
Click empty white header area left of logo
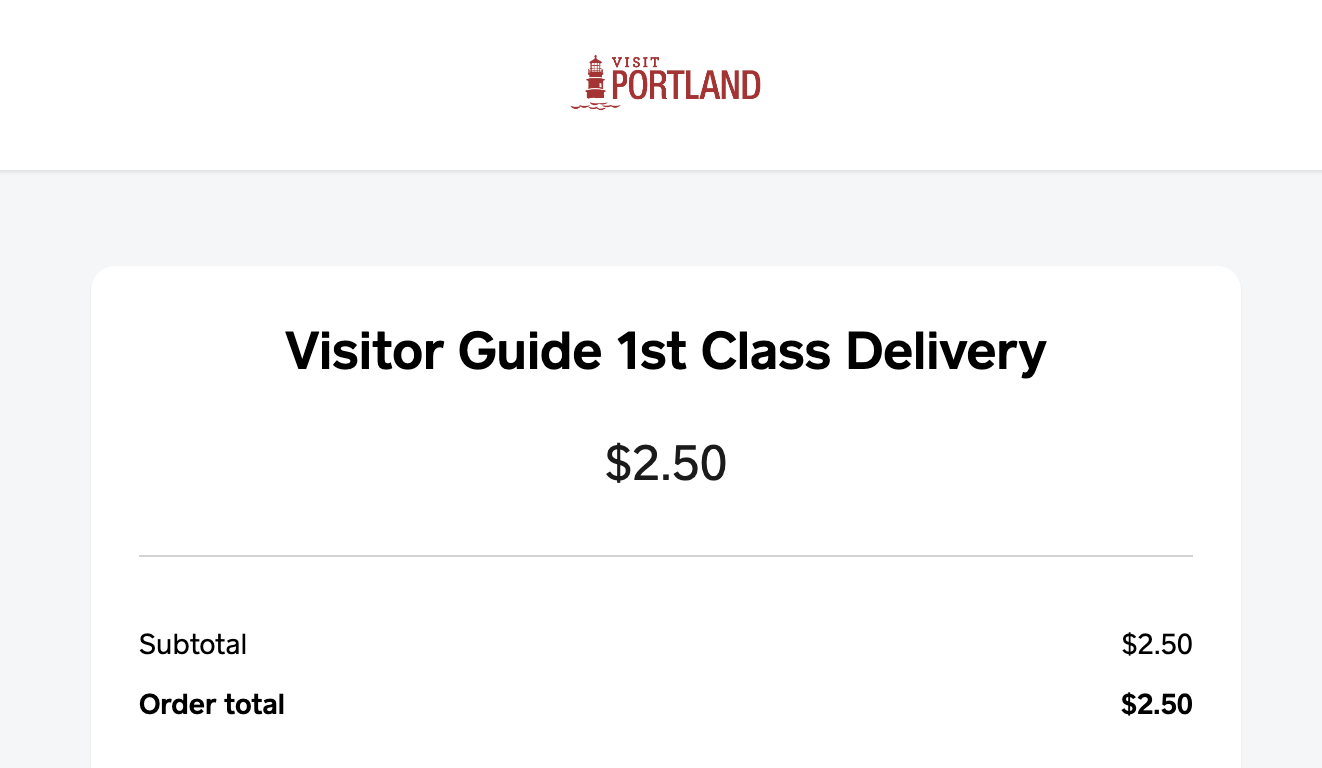coord(280,85)
